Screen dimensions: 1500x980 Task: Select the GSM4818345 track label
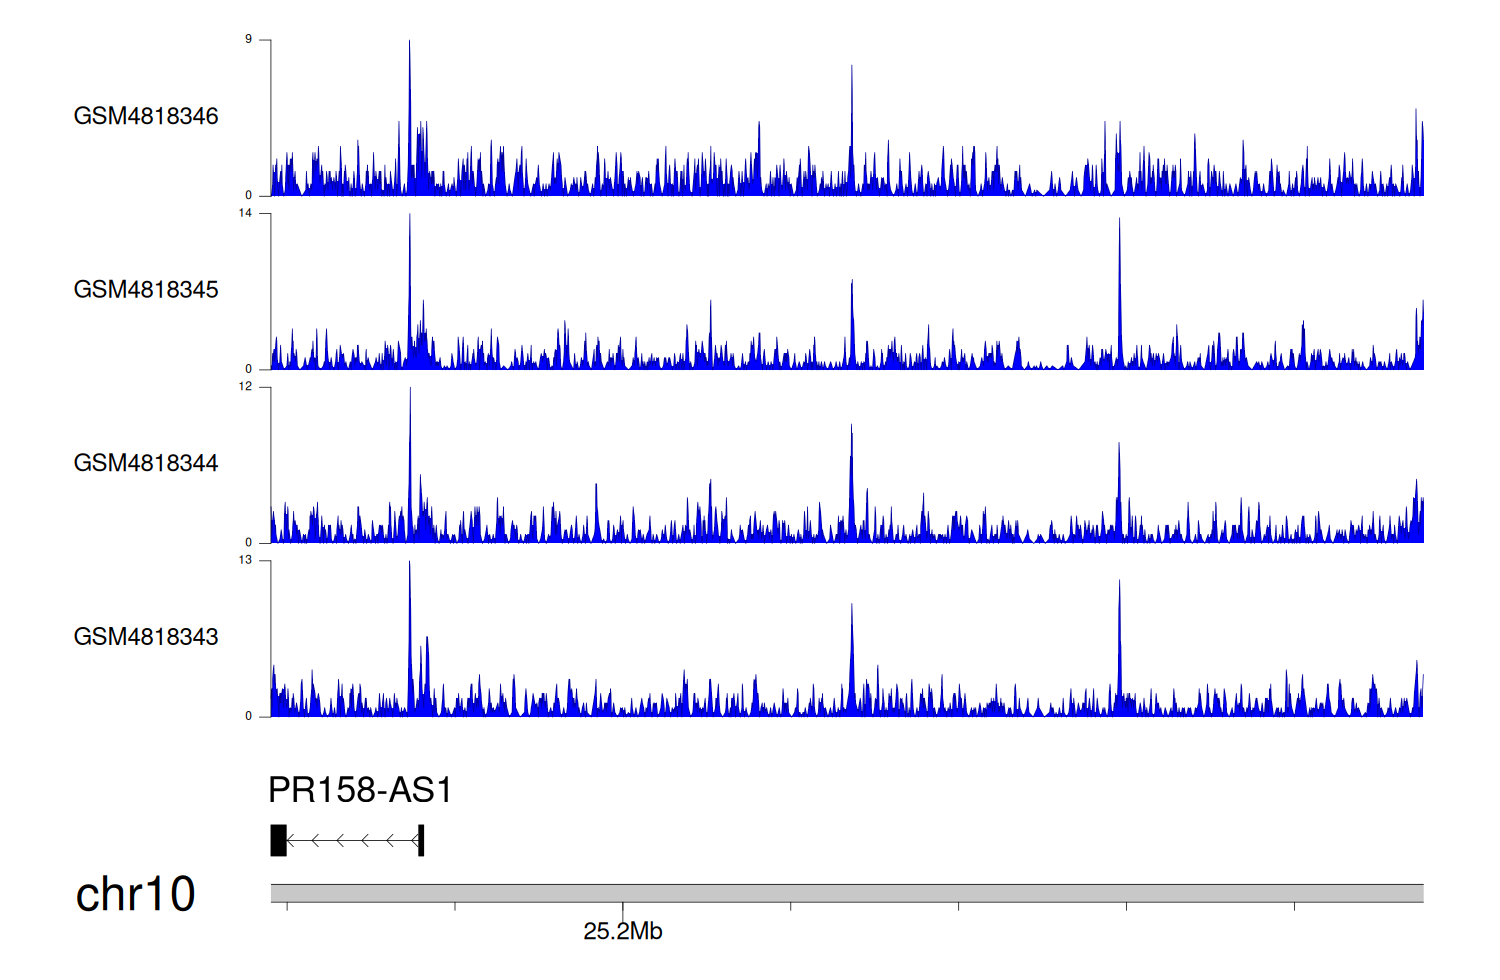pyautogui.click(x=146, y=290)
